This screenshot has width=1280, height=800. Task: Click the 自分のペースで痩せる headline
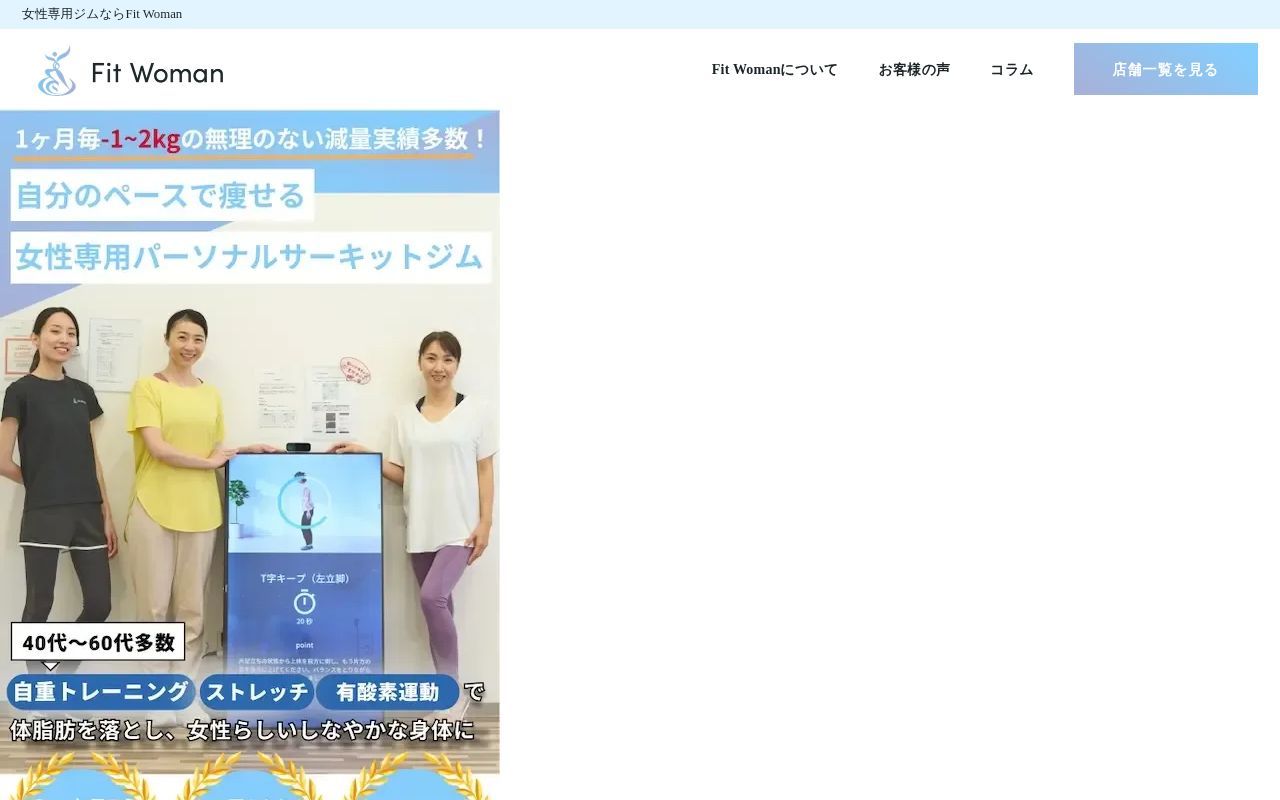[x=162, y=195]
